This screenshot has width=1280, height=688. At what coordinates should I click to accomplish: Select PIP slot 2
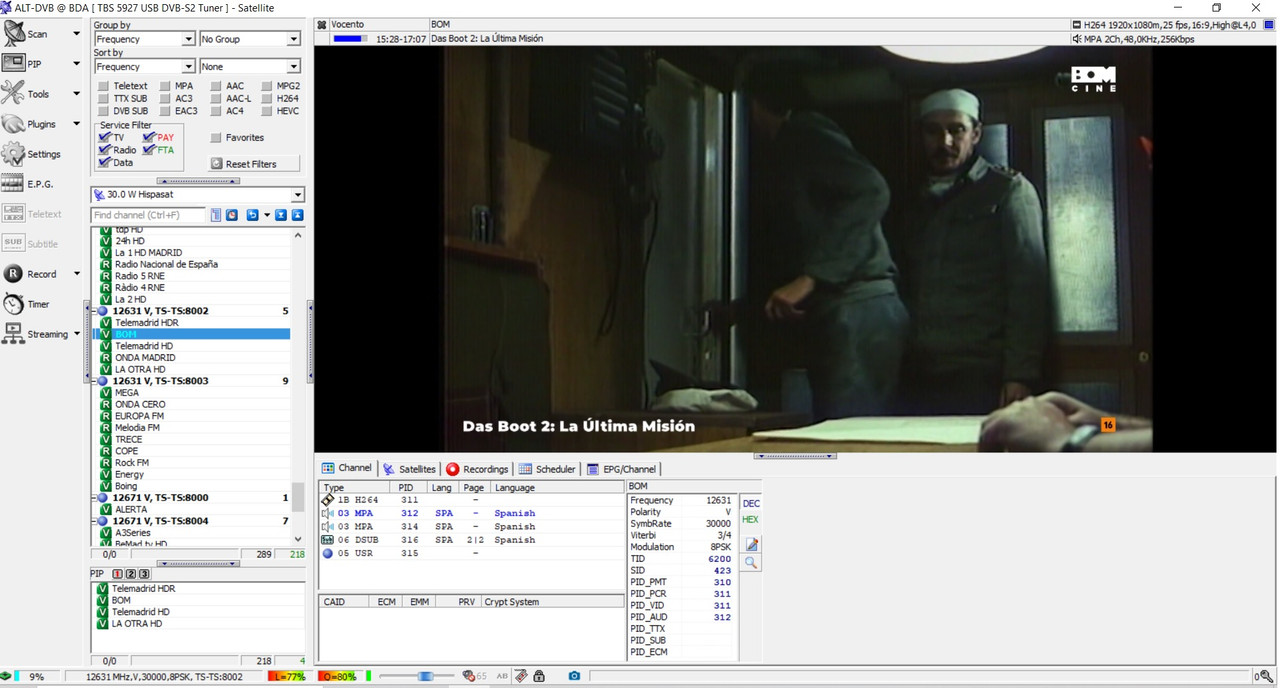point(131,574)
